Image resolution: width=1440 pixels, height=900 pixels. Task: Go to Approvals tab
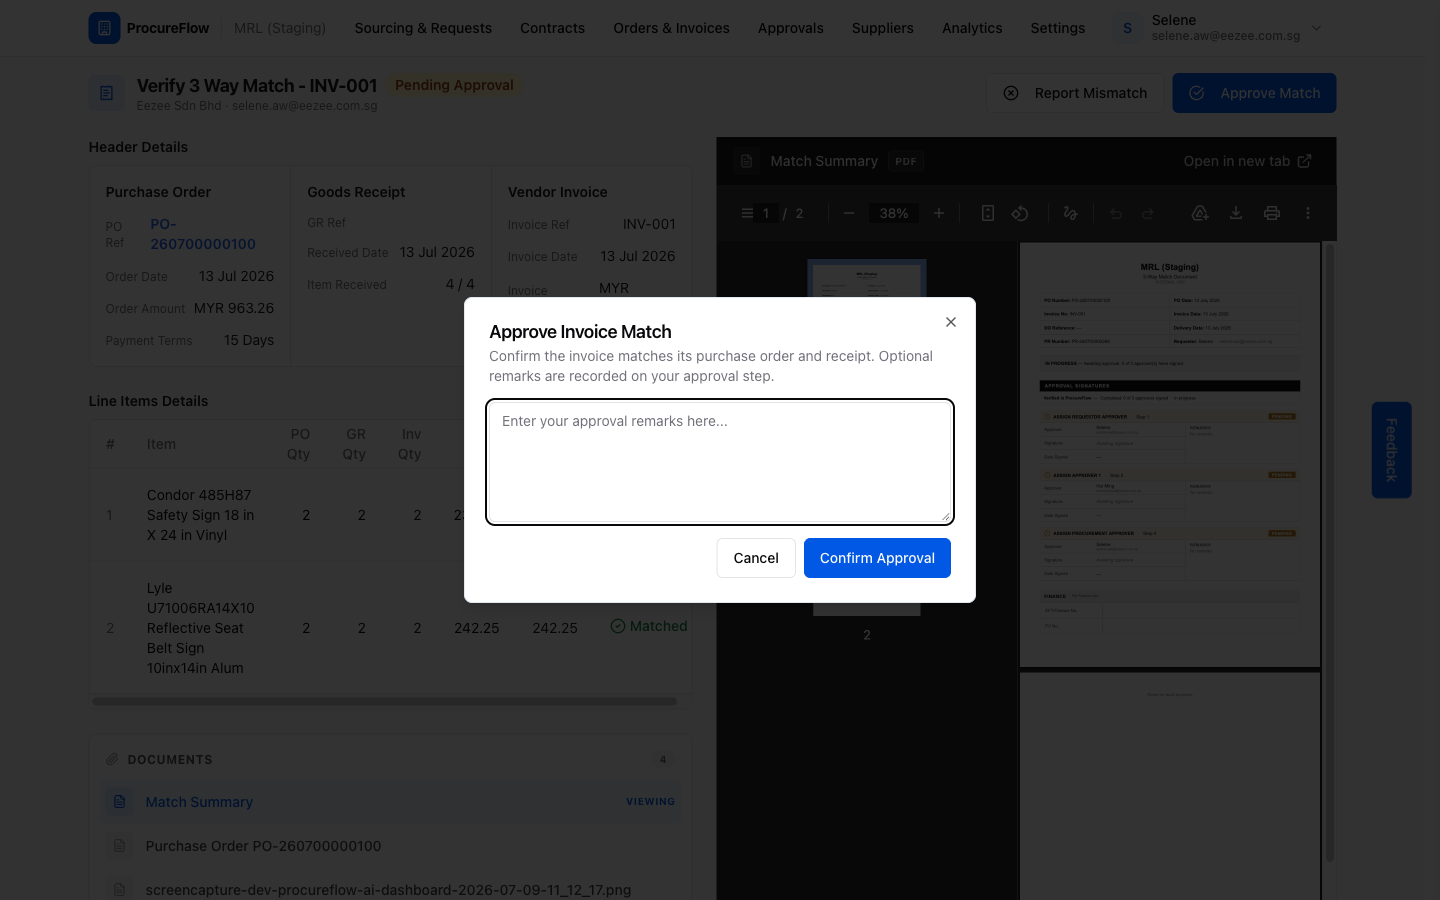click(790, 28)
